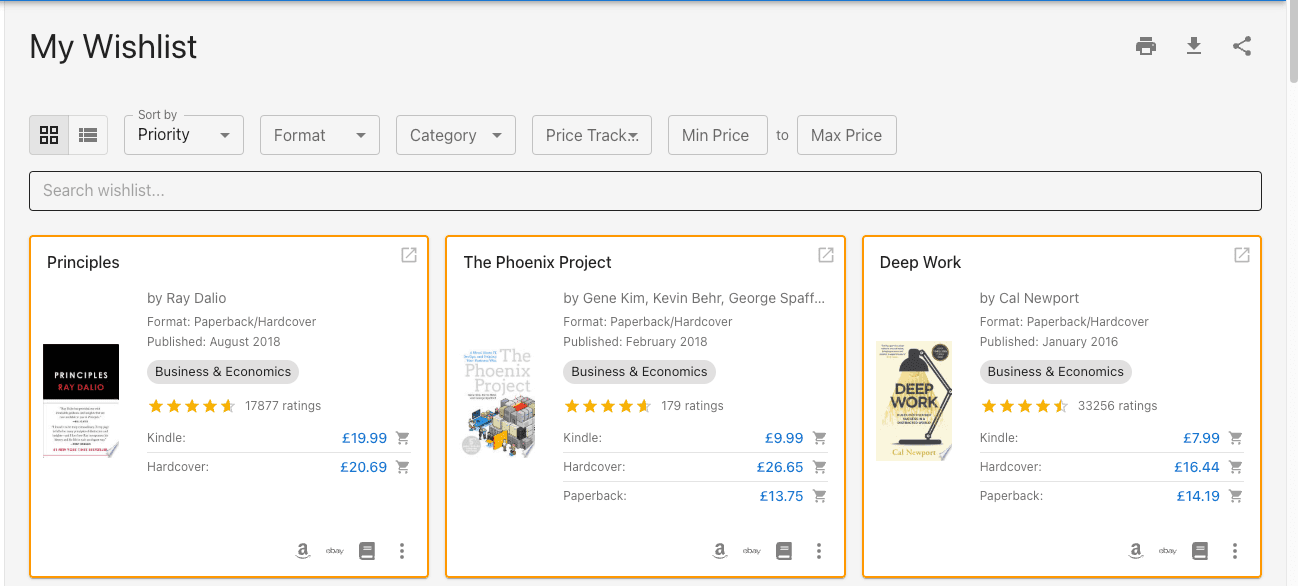Click the Principles book cover thumbnail
Image resolution: width=1298 pixels, height=586 pixels.
[81, 400]
